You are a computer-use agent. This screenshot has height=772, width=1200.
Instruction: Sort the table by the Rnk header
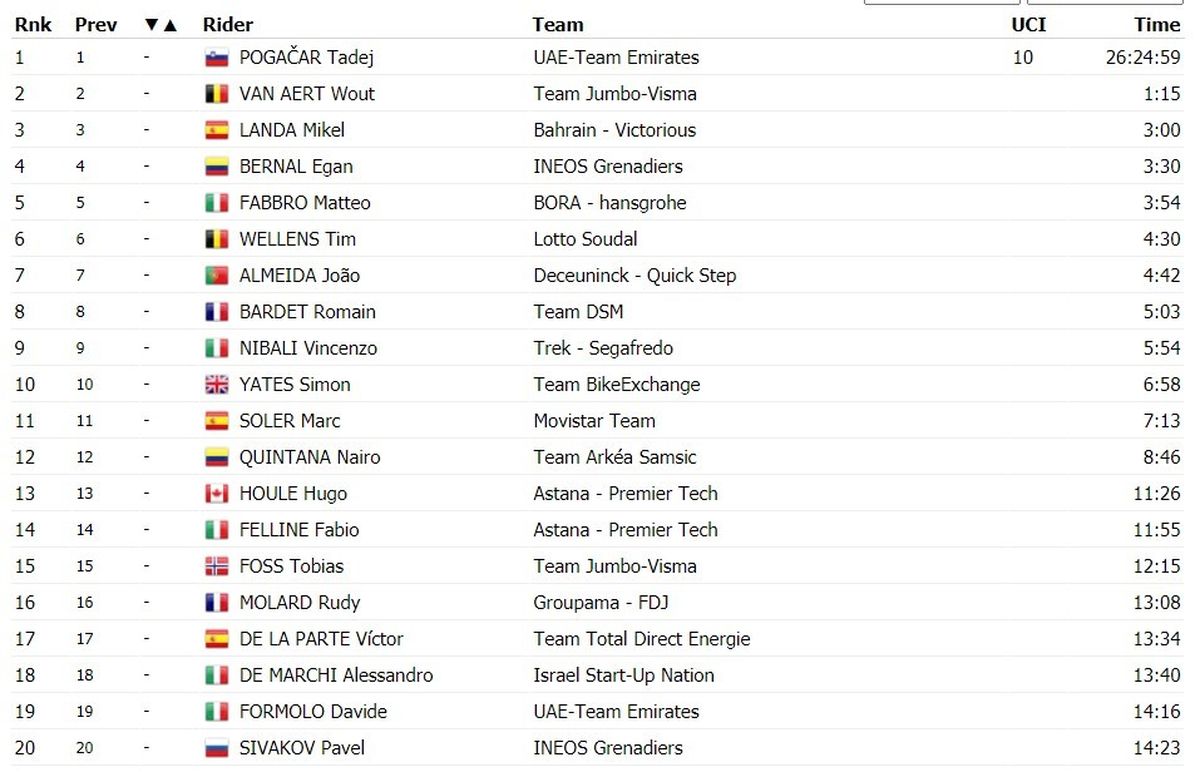coord(32,25)
